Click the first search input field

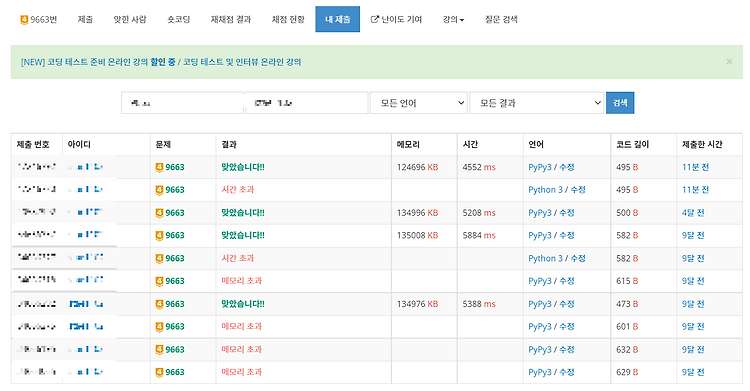point(182,103)
